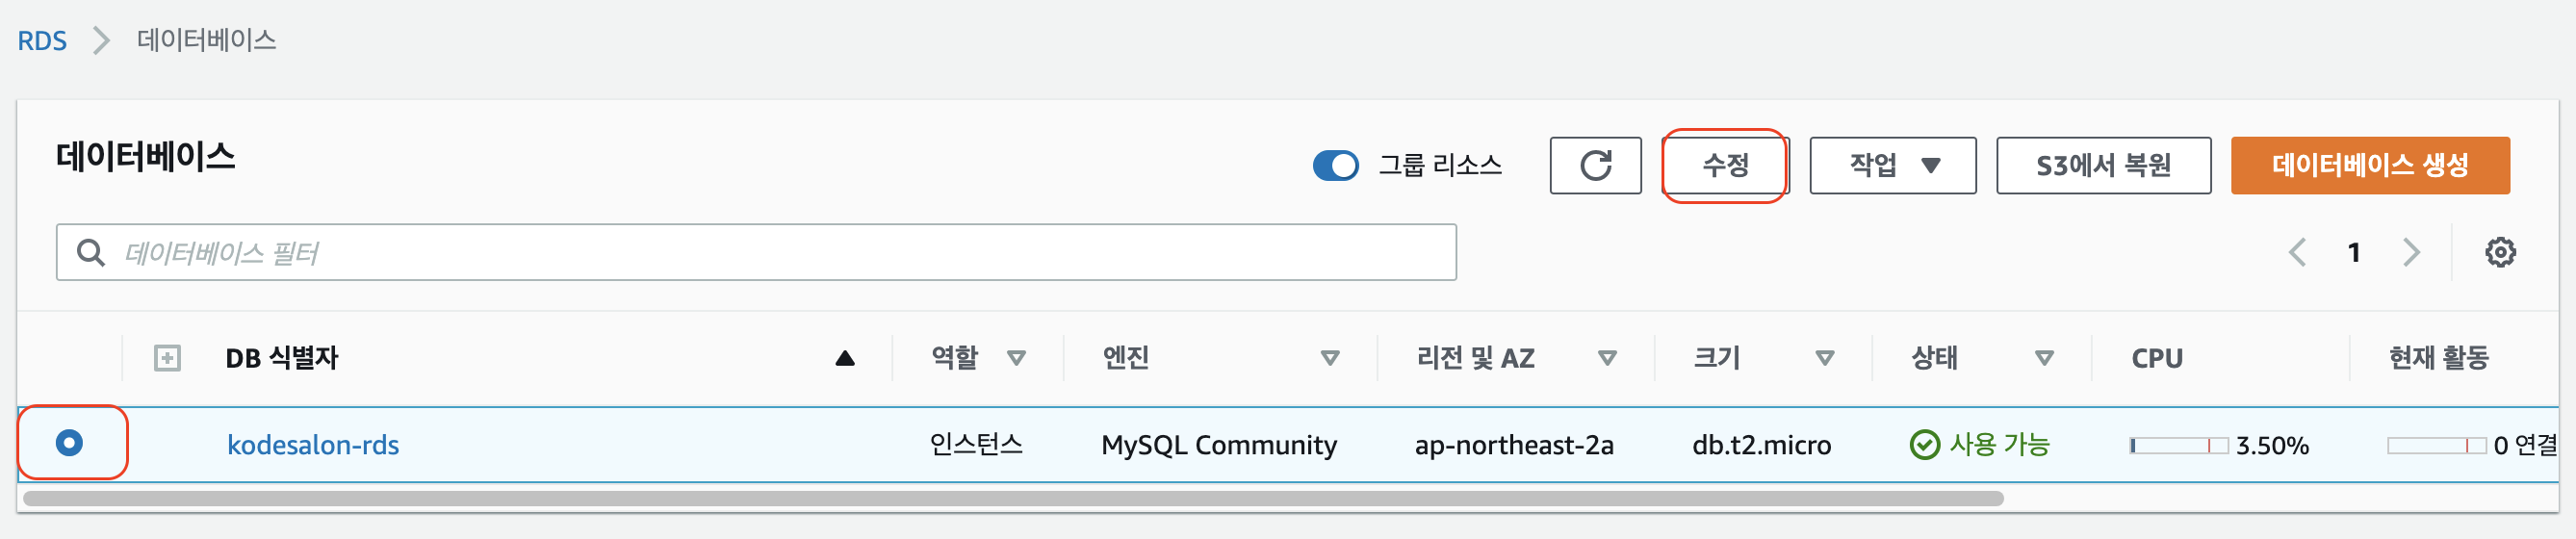Click the ap-northeast-2a region cell
Screen dimensions: 2576x539
click(1513, 445)
